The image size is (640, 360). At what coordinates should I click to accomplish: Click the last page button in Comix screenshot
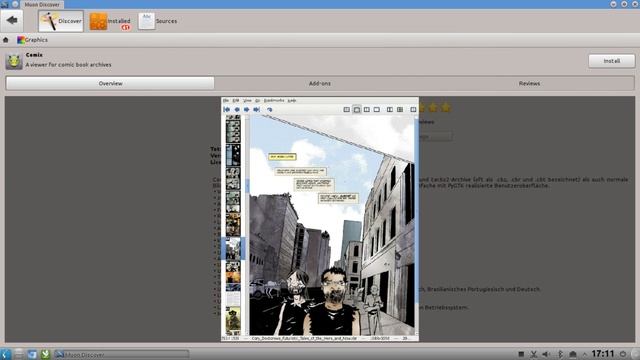257,109
